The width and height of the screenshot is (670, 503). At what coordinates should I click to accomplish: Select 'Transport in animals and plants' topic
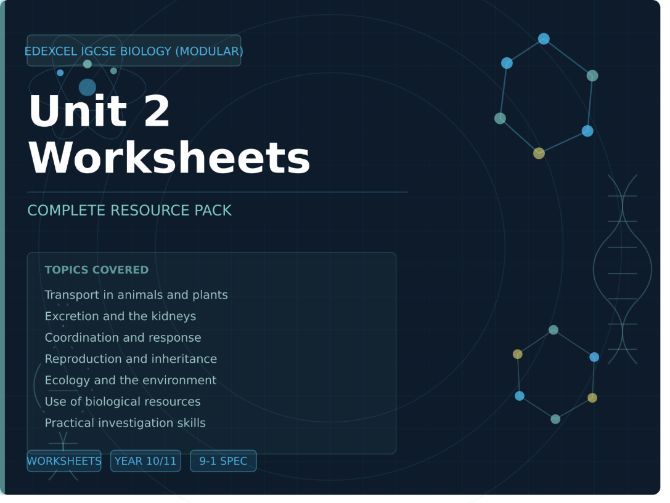(136, 295)
